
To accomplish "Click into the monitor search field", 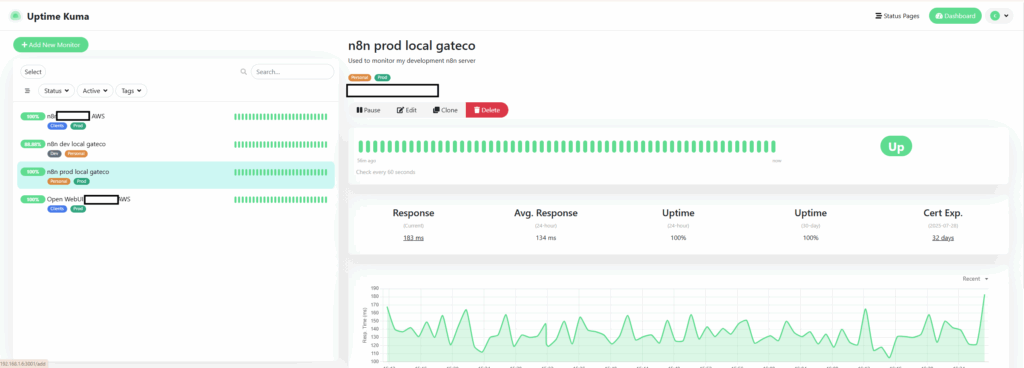I will click(x=292, y=72).
